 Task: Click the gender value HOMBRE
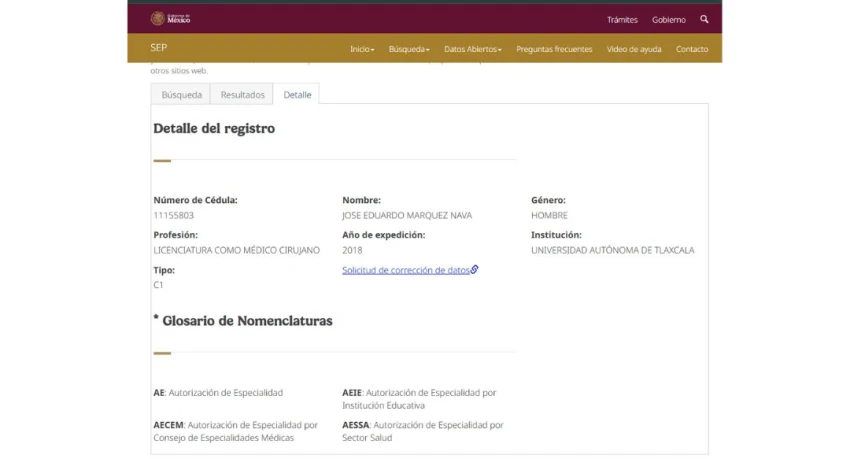pos(549,215)
